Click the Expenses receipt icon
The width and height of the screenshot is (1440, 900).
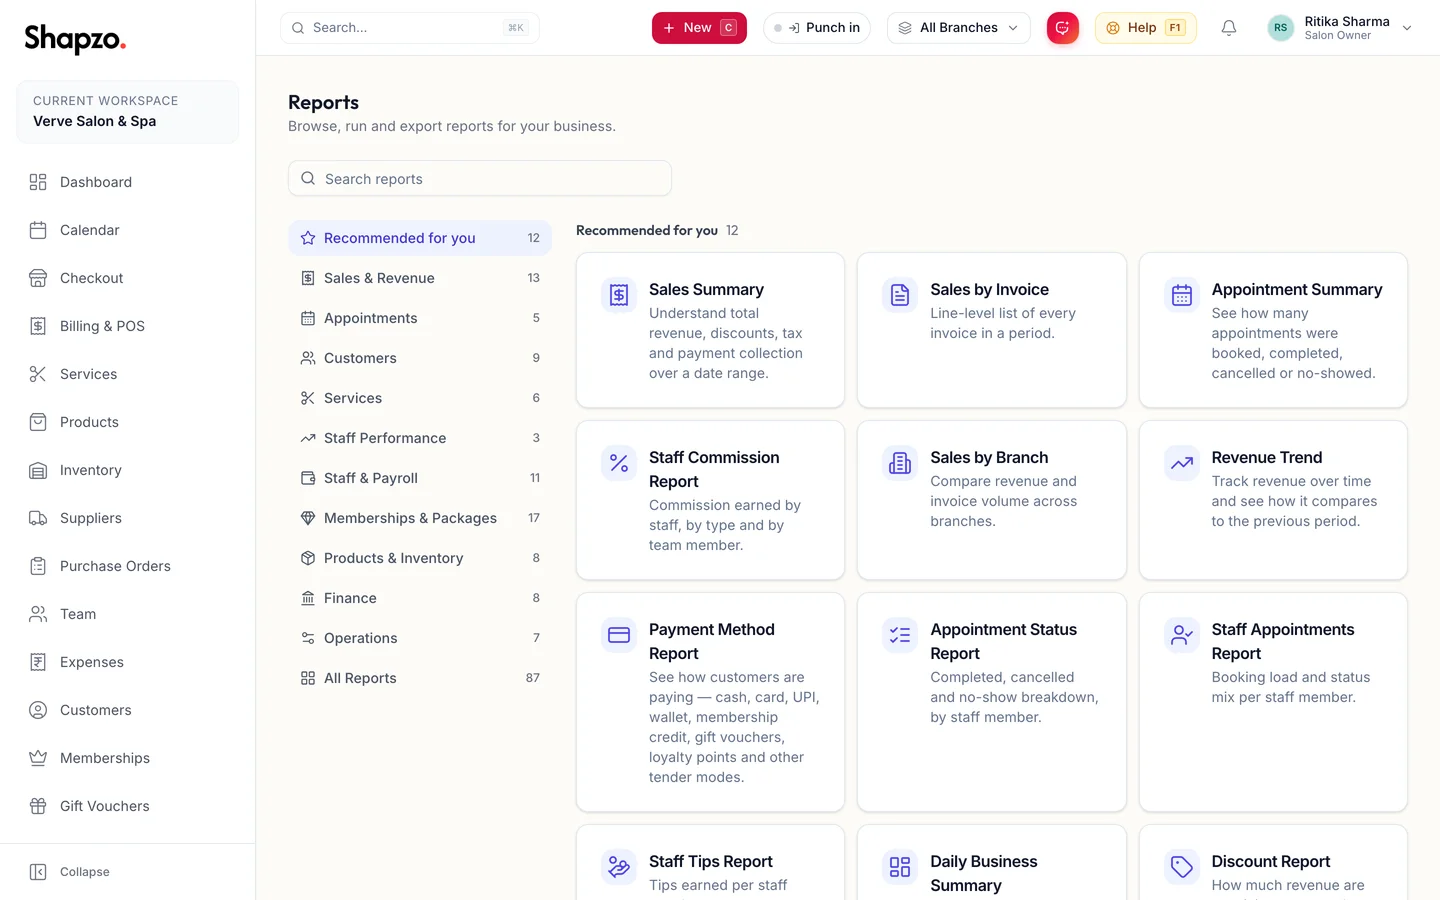pos(38,662)
